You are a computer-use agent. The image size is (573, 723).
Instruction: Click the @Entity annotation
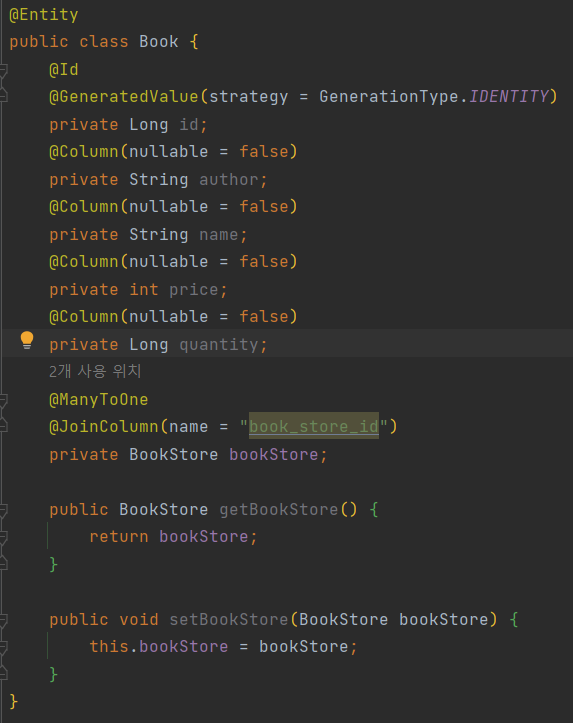click(44, 15)
